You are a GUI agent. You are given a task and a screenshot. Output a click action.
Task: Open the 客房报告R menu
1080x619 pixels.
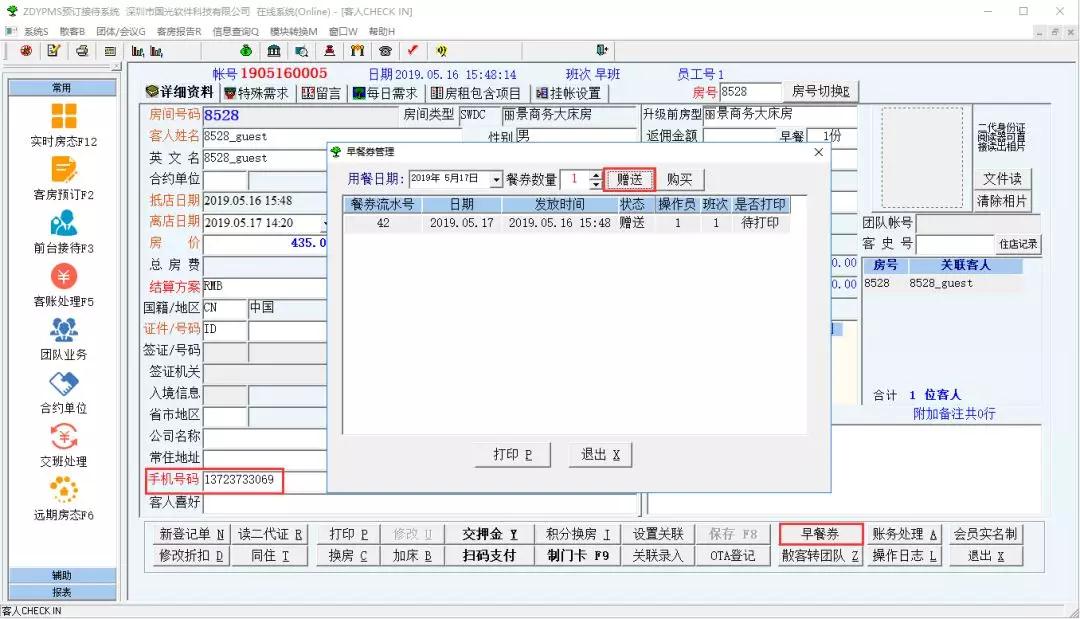tap(179, 31)
